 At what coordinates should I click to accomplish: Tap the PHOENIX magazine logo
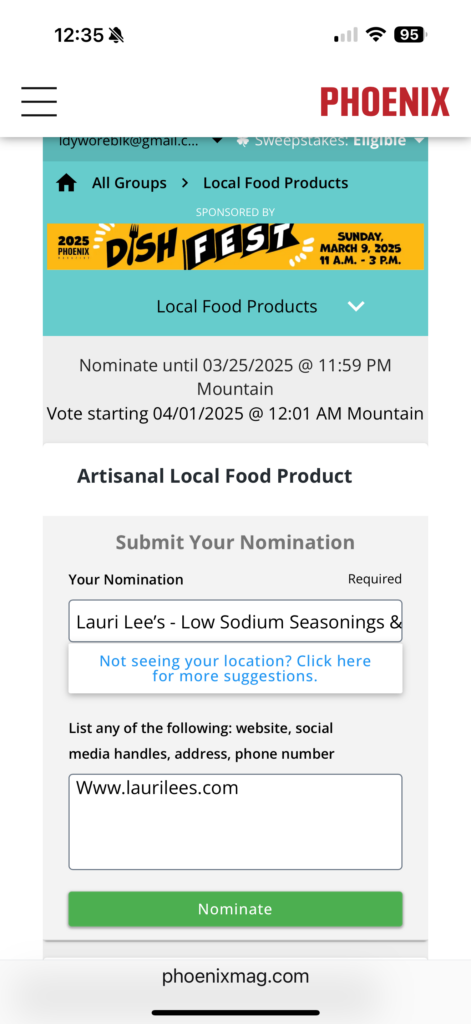(x=385, y=102)
